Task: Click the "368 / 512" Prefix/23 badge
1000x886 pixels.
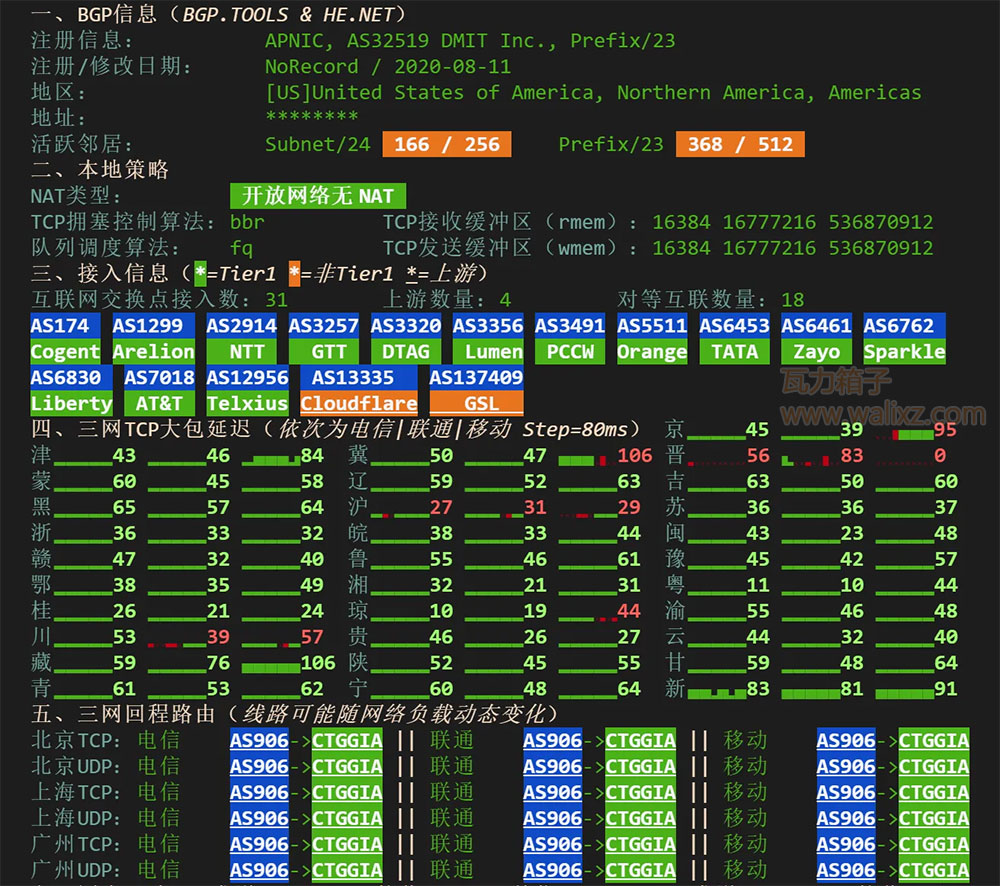Action: 740,144
